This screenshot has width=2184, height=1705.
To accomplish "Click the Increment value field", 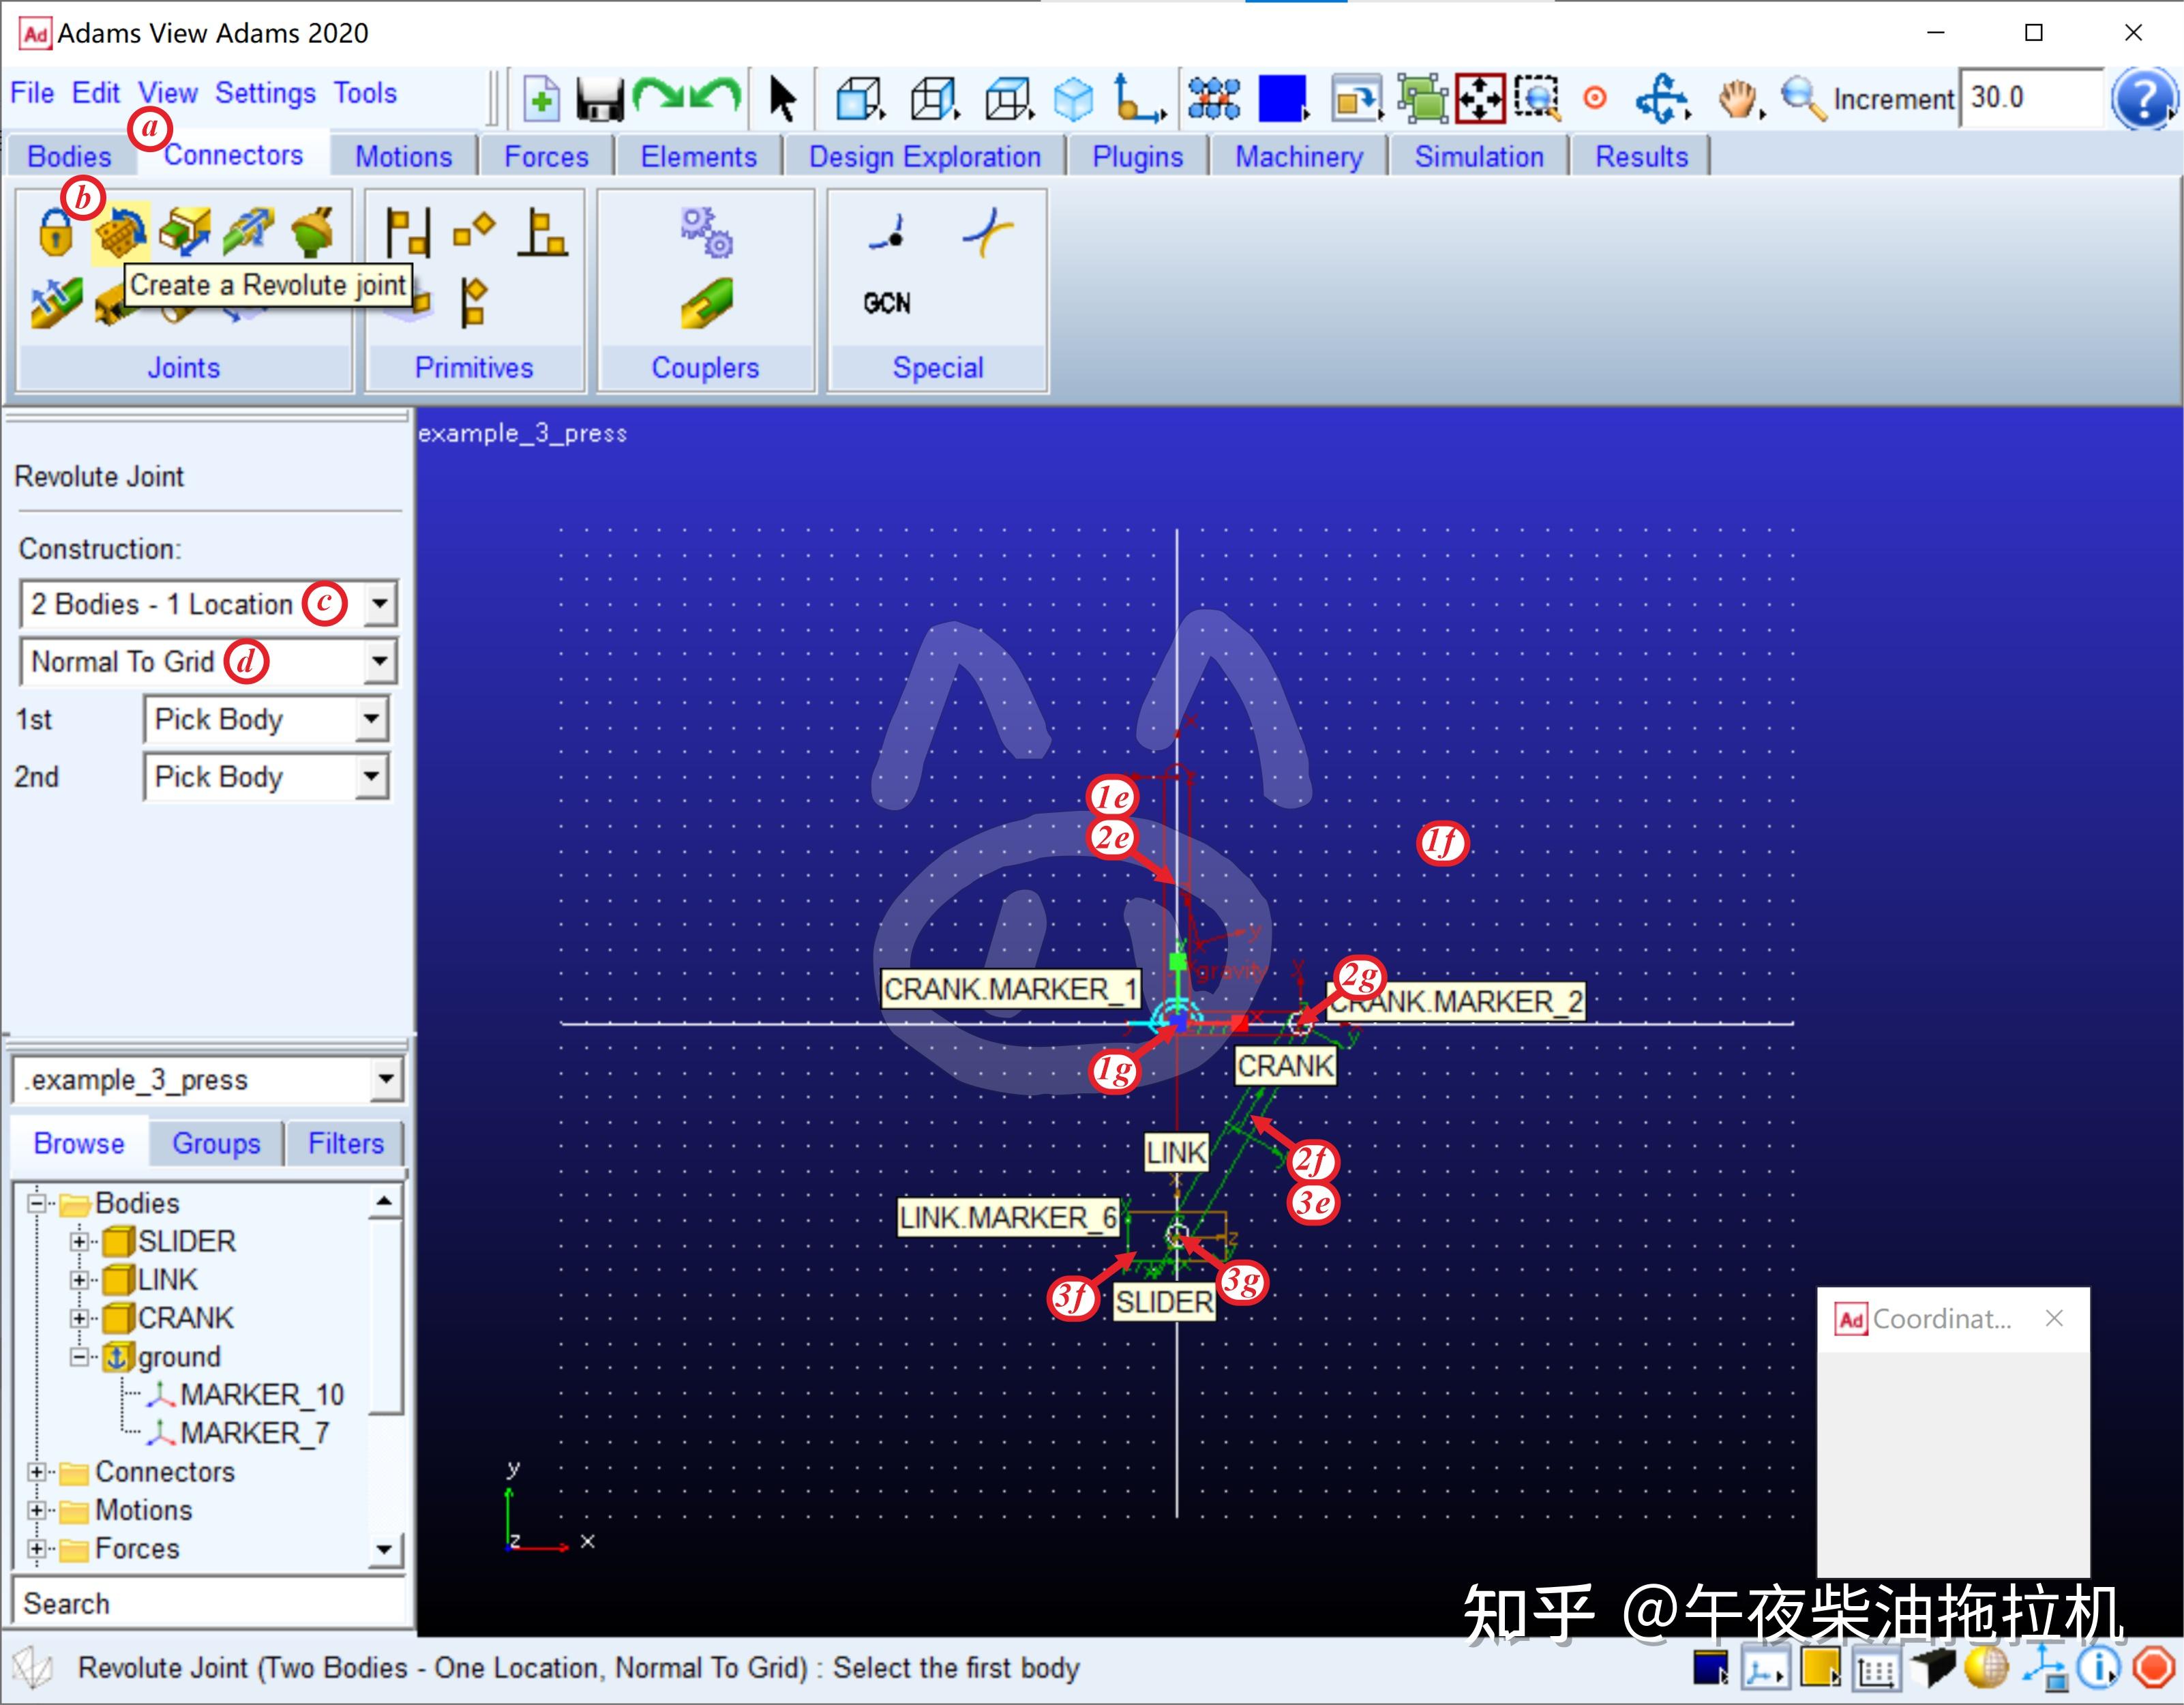I will click(2031, 98).
